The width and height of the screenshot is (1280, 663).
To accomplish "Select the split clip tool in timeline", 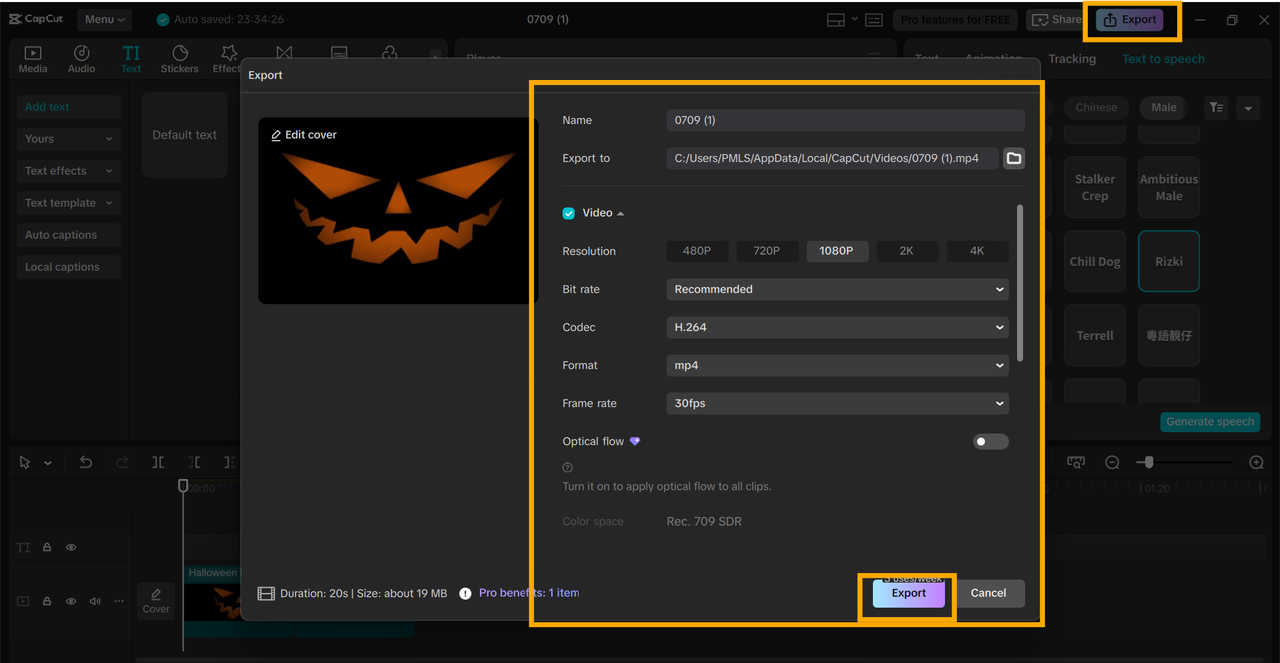I will point(158,462).
